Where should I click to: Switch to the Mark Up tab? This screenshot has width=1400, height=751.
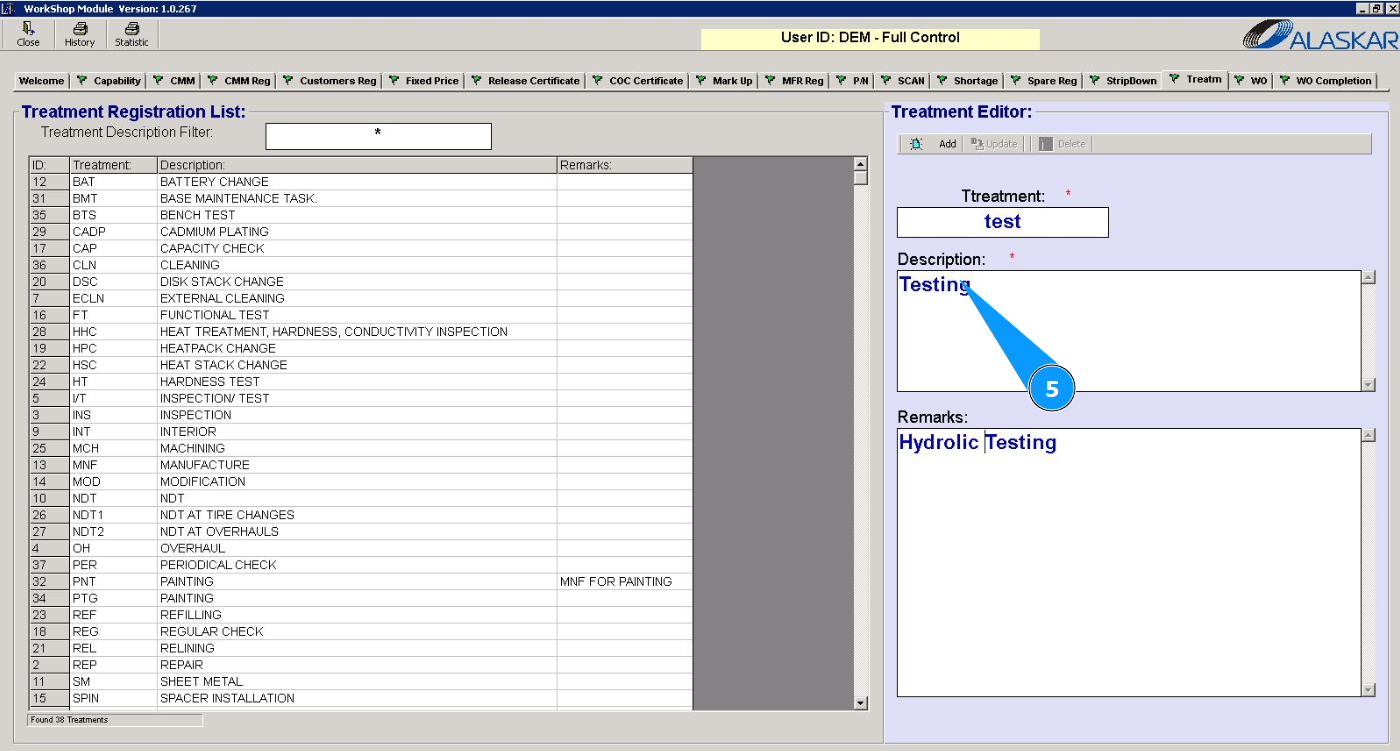(724, 81)
